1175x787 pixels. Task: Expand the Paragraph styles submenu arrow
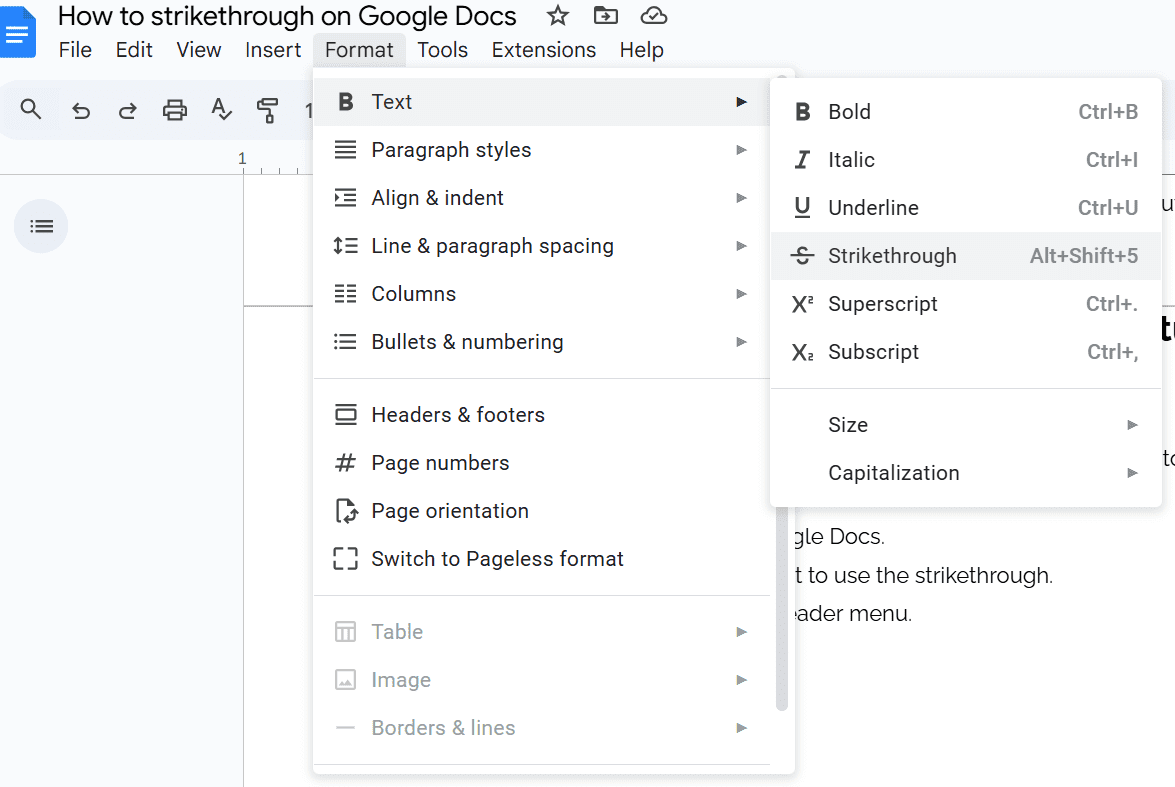[741, 150]
